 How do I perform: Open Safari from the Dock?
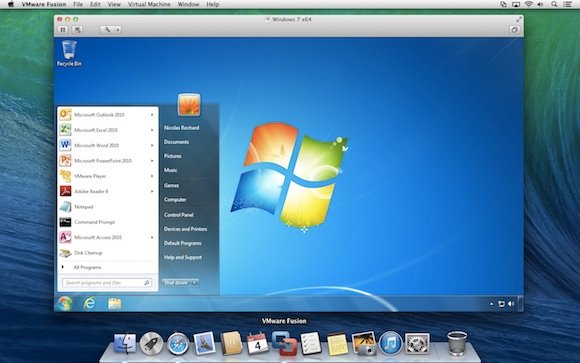[178, 344]
